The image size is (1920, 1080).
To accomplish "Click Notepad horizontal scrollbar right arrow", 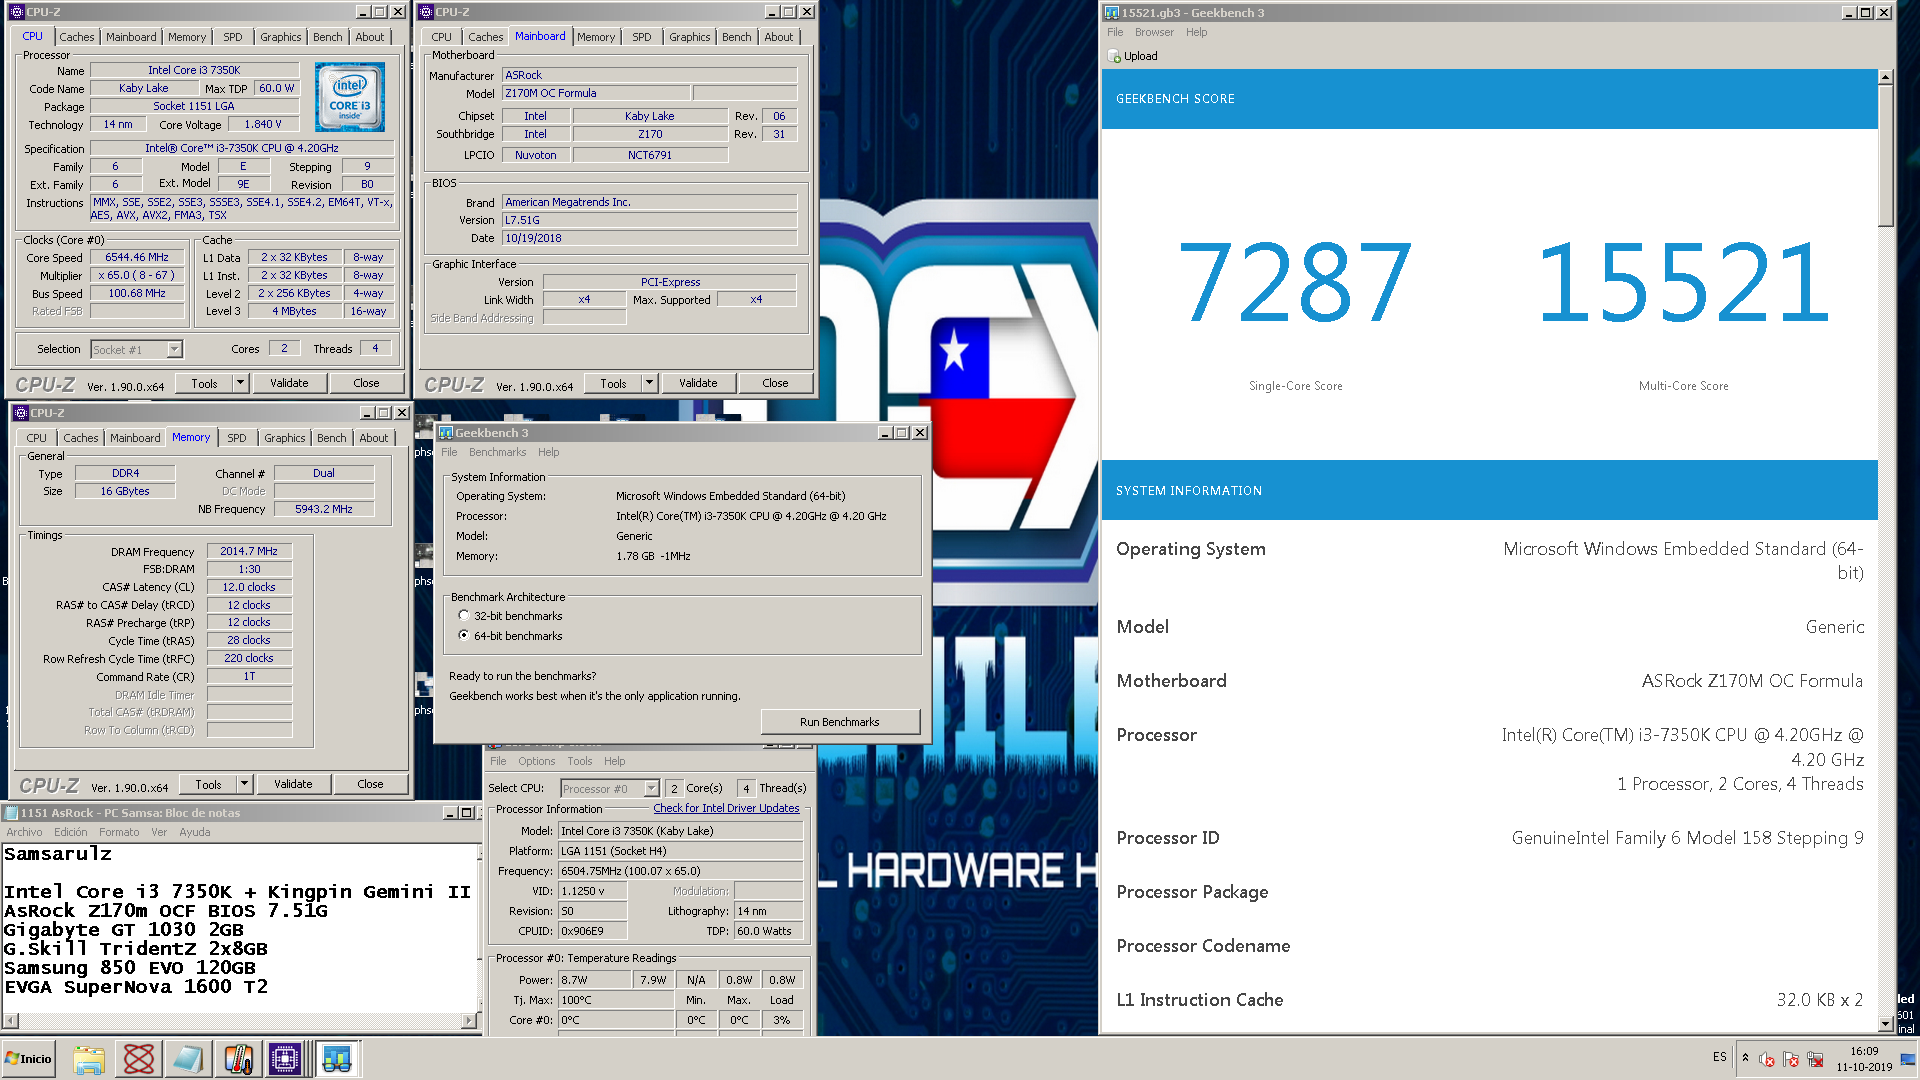I will pyautogui.click(x=469, y=1021).
